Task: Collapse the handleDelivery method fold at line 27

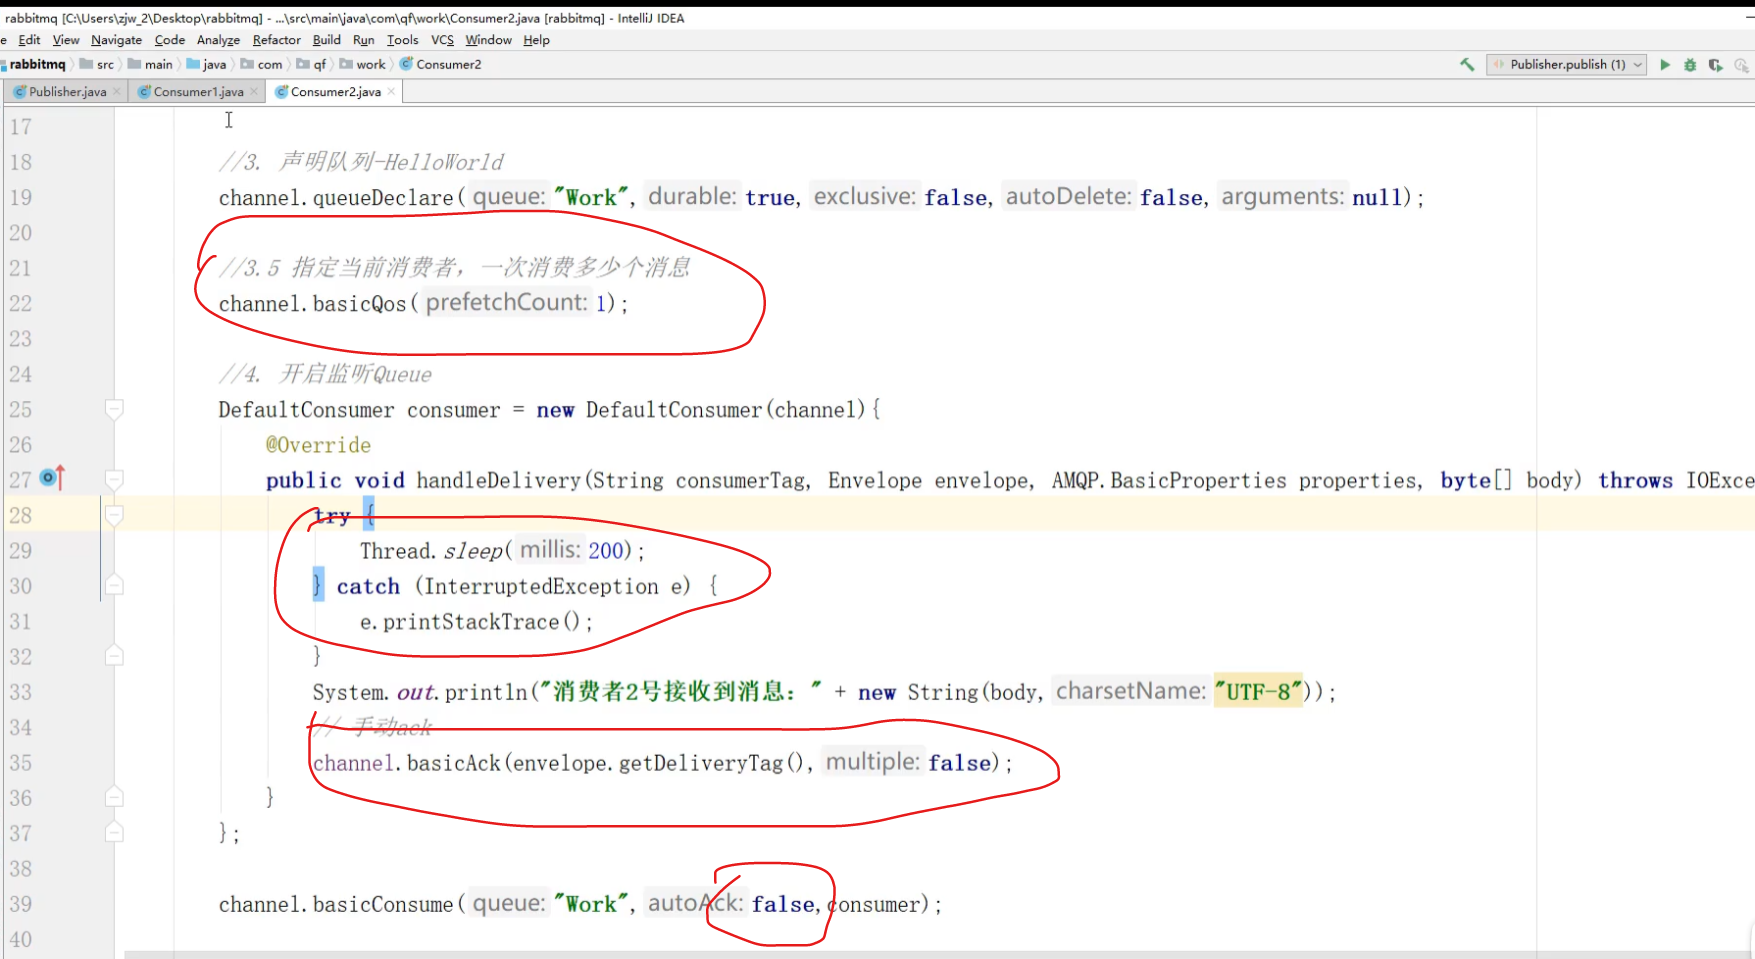Action: pyautogui.click(x=114, y=480)
